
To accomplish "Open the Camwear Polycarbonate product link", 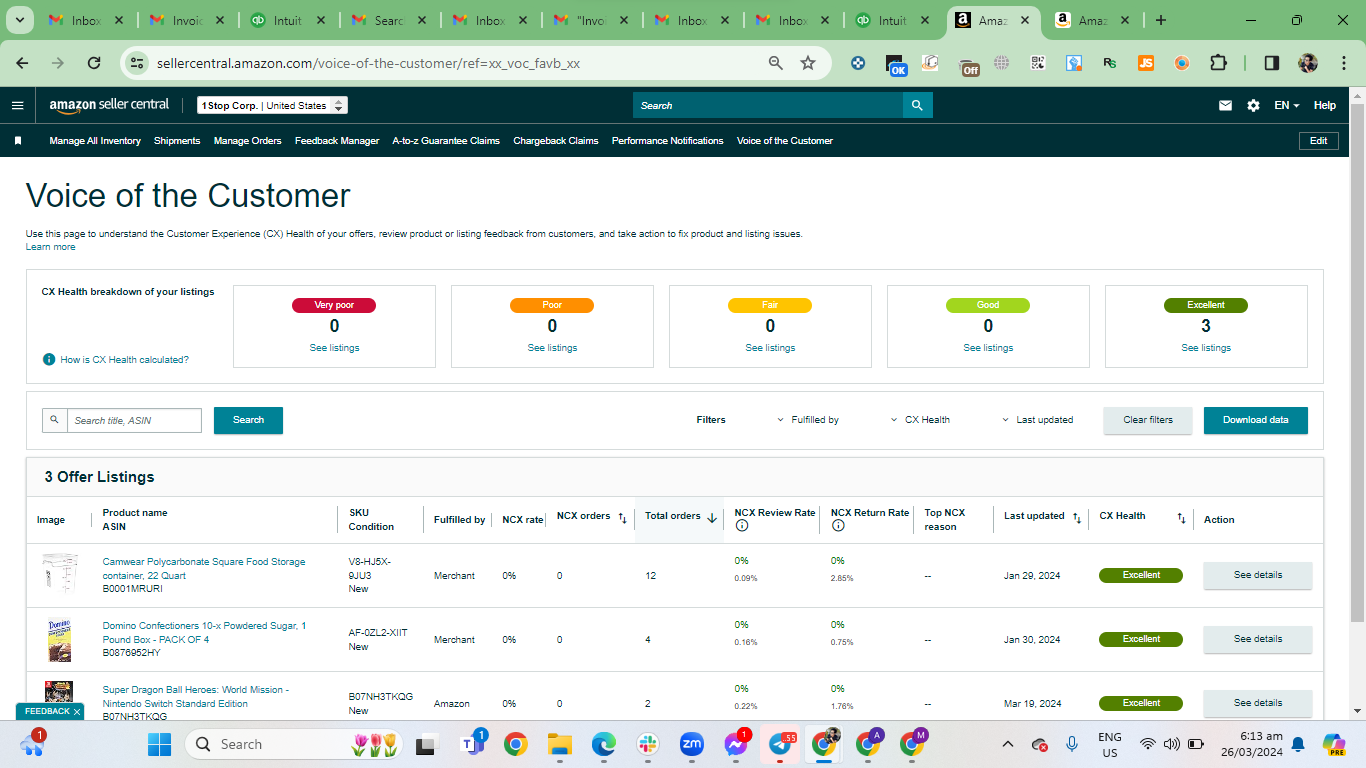I will point(204,569).
